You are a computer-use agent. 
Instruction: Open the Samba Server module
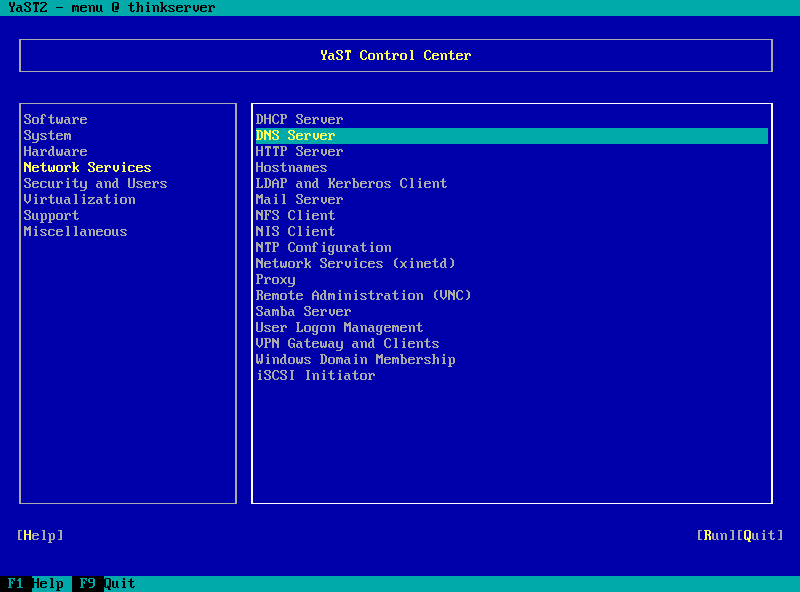(x=304, y=311)
